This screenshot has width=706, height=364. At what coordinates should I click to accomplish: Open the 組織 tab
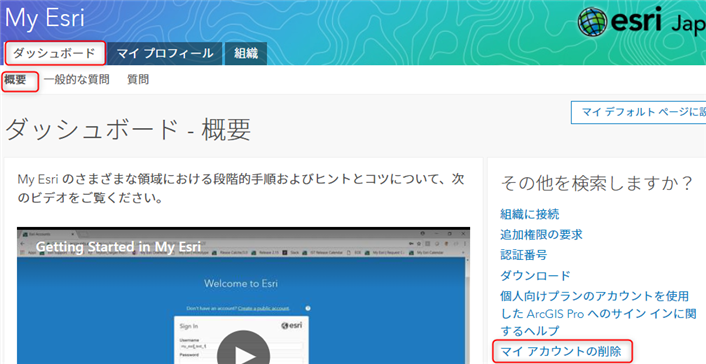point(246,54)
